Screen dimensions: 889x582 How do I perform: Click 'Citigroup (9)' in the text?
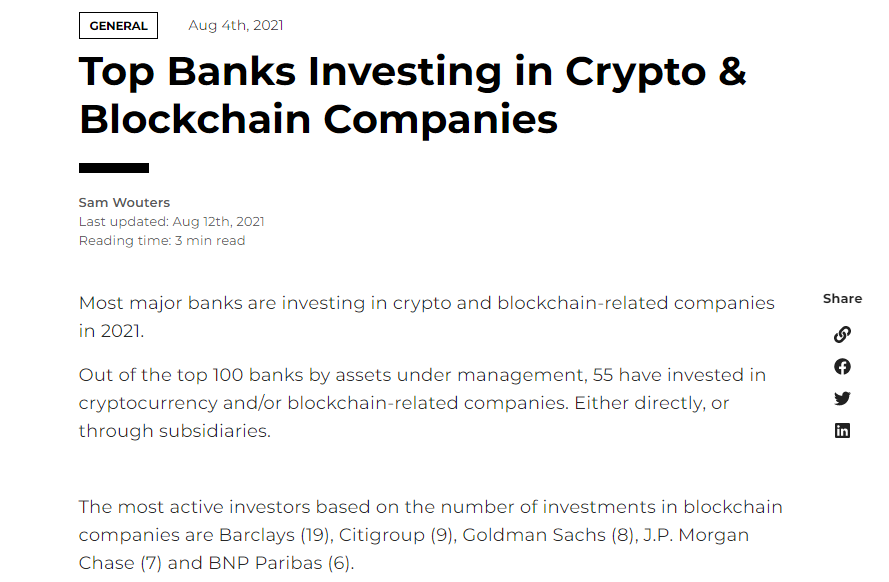point(397,535)
